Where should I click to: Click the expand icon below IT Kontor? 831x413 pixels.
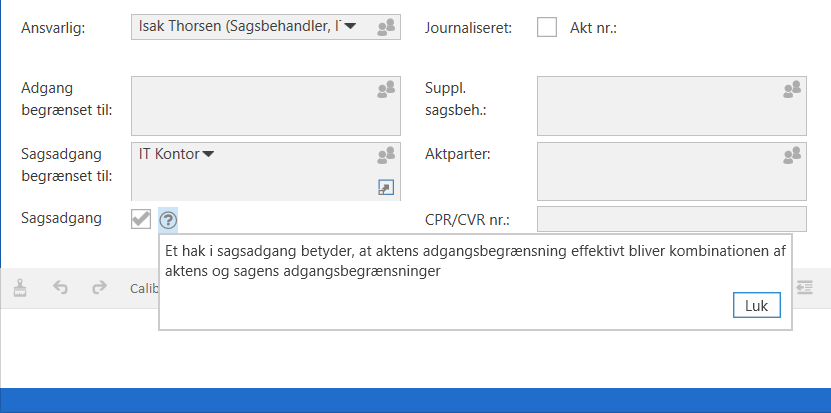pyautogui.click(x=386, y=187)
